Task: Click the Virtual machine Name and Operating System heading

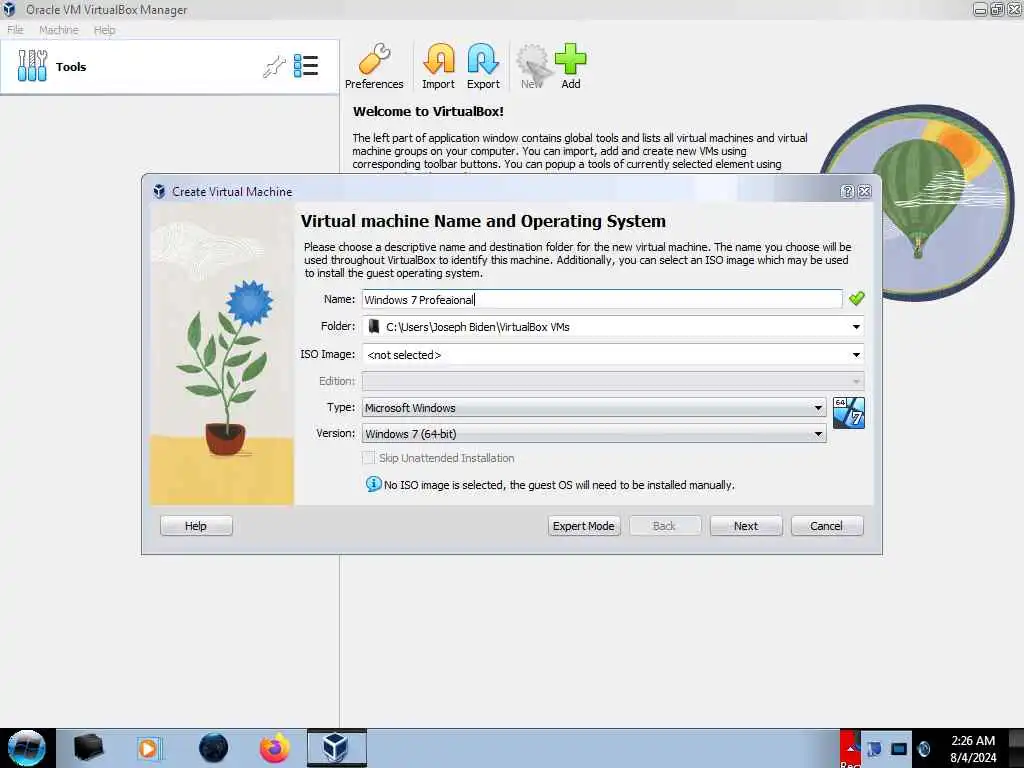Action: pos(483,221)
